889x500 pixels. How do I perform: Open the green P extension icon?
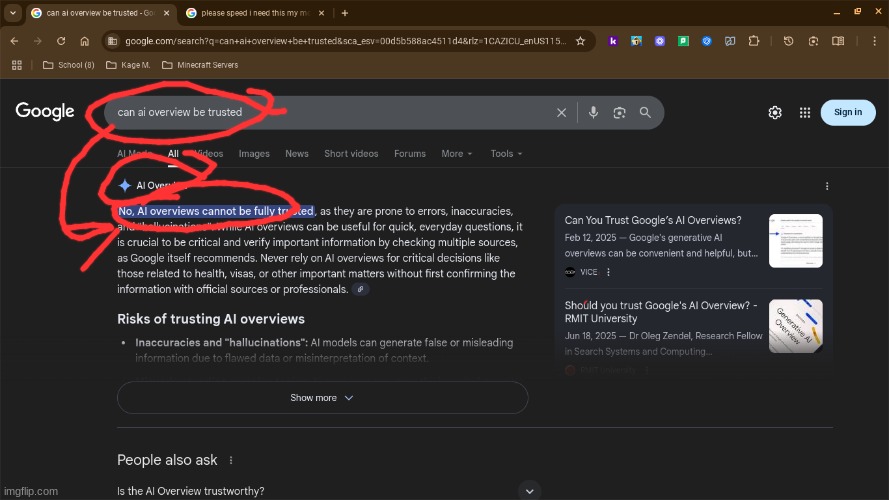(683, 41)
